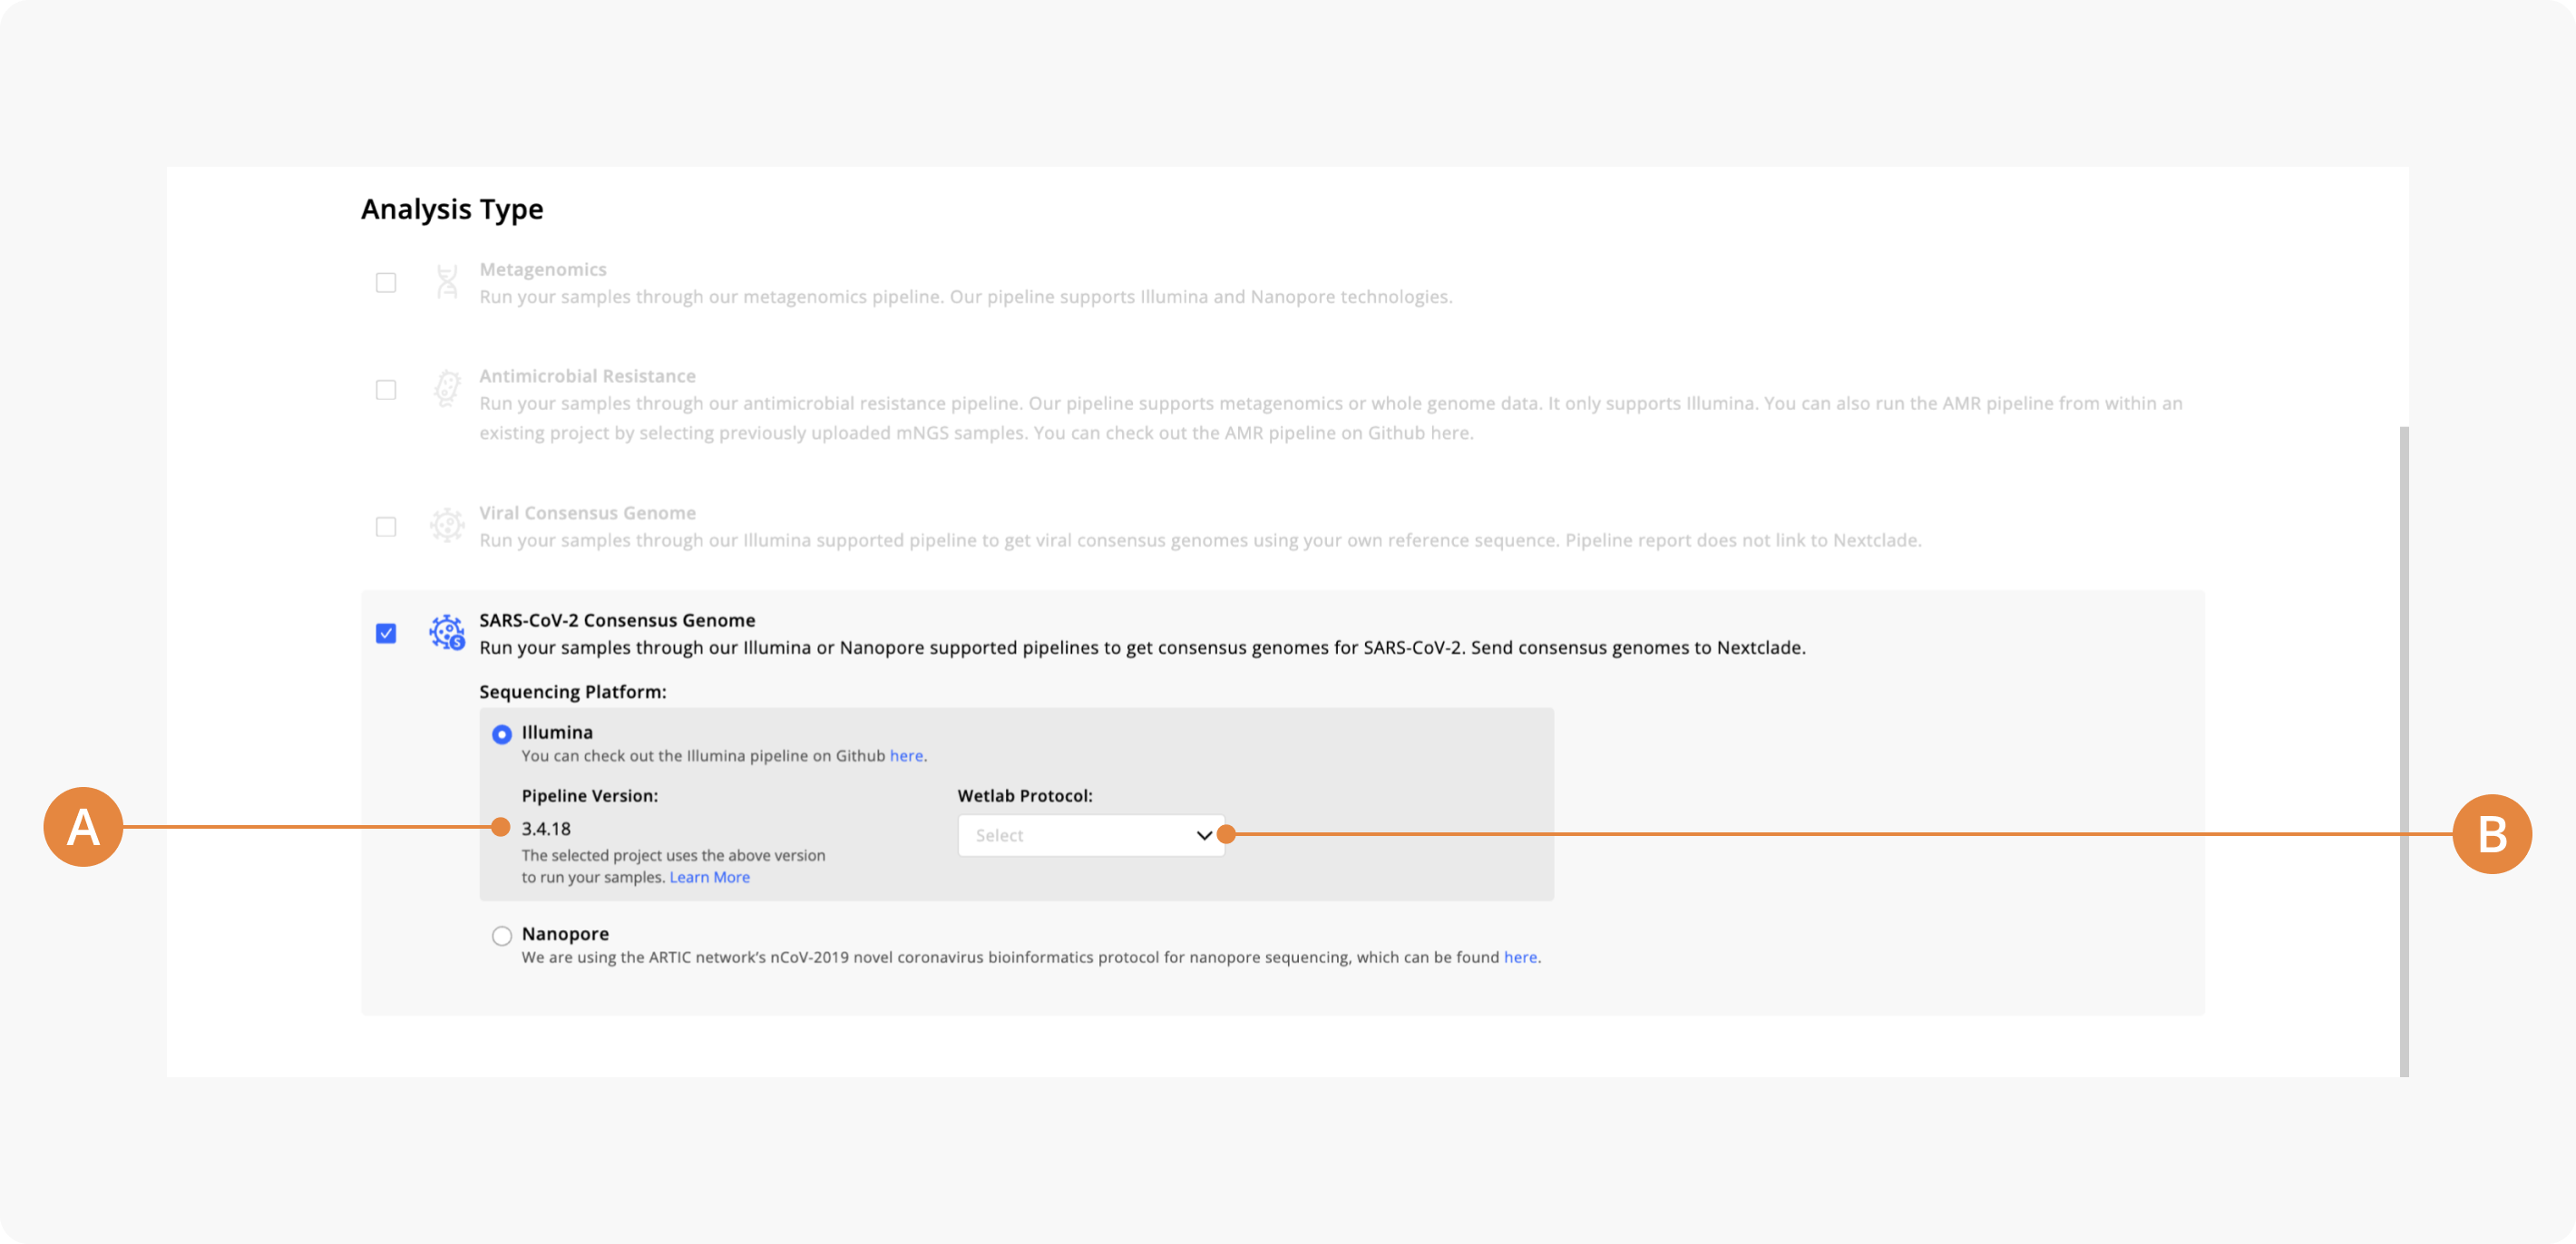Check the Antimicrobial Resistance checkbox
This screenshot has width=2576, height=1244.
[x=386, y=390]
